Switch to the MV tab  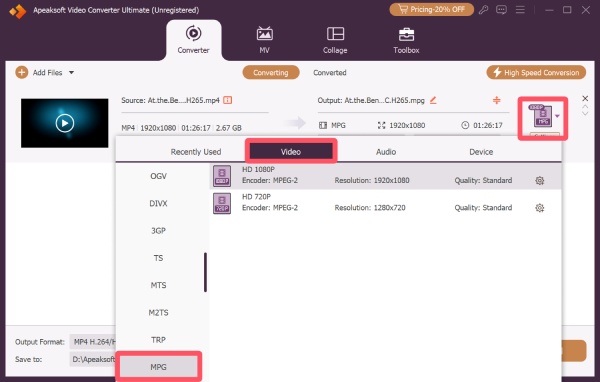click(264, 40)
